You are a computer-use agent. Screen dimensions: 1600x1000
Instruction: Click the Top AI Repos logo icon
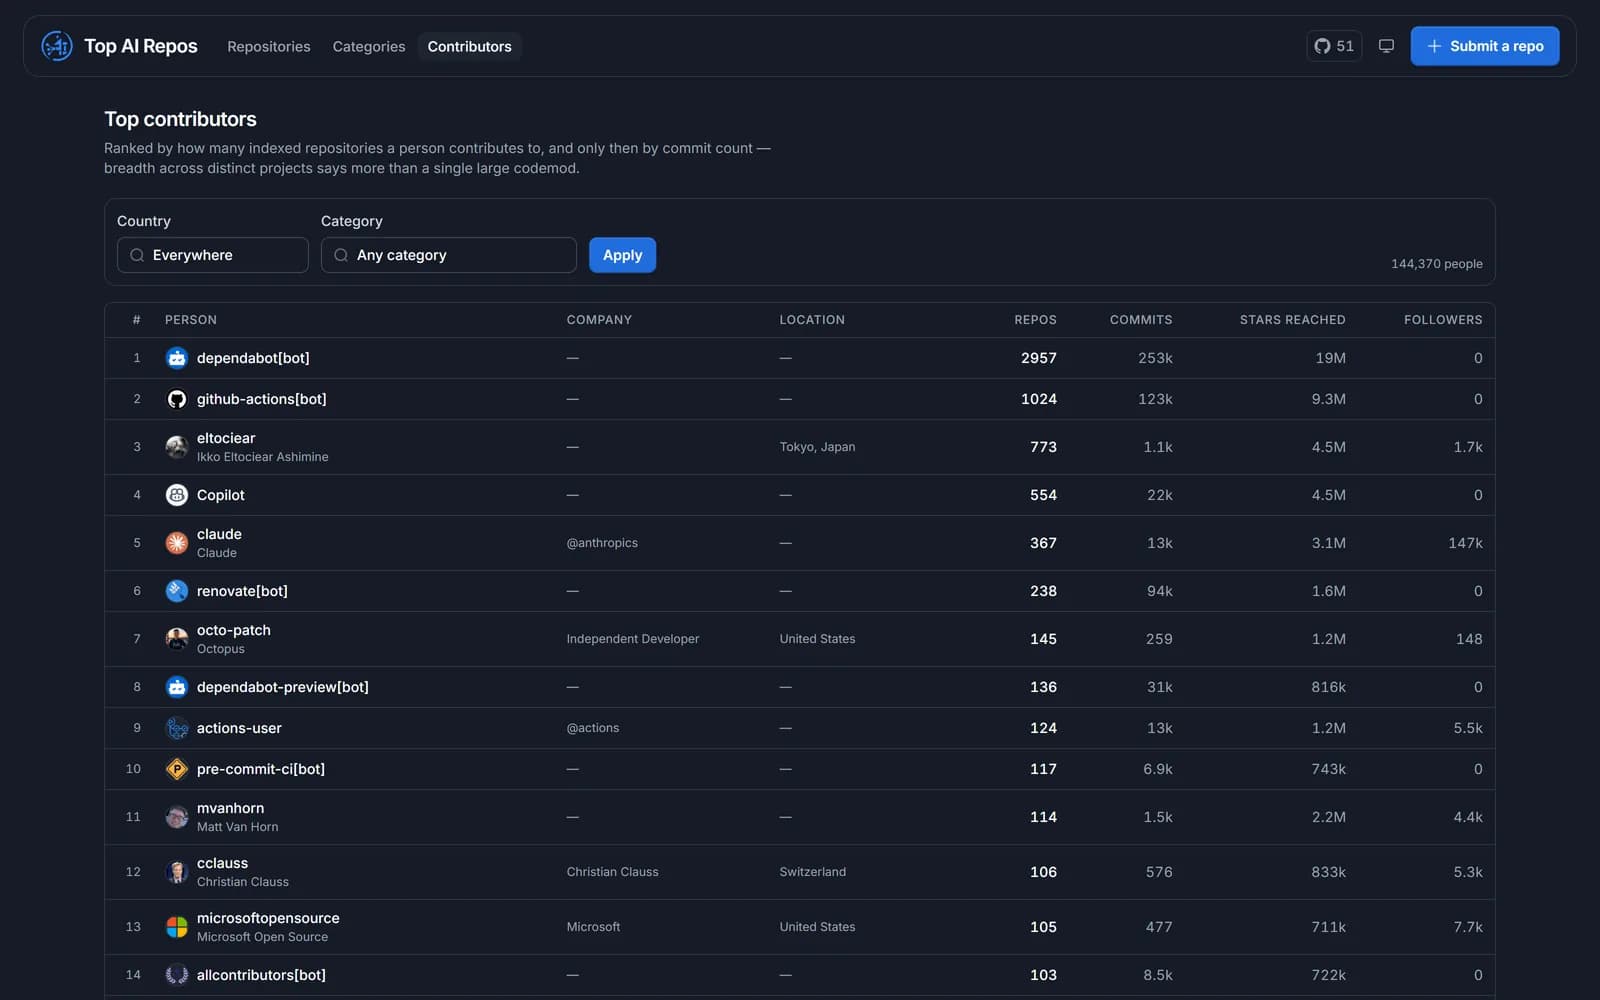(57, 46)
